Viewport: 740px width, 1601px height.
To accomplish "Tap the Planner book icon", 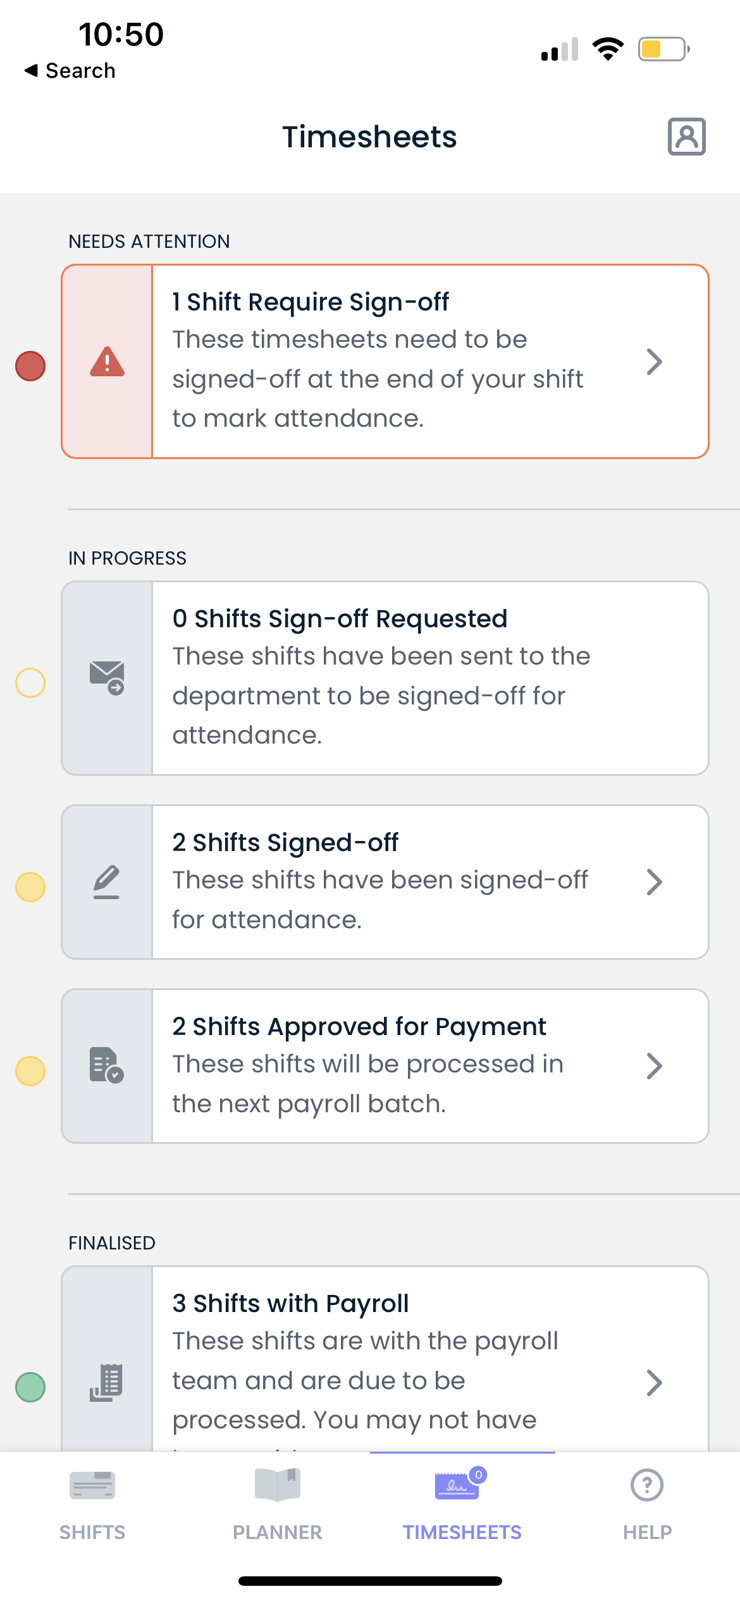I will (x=277, y=1485).
